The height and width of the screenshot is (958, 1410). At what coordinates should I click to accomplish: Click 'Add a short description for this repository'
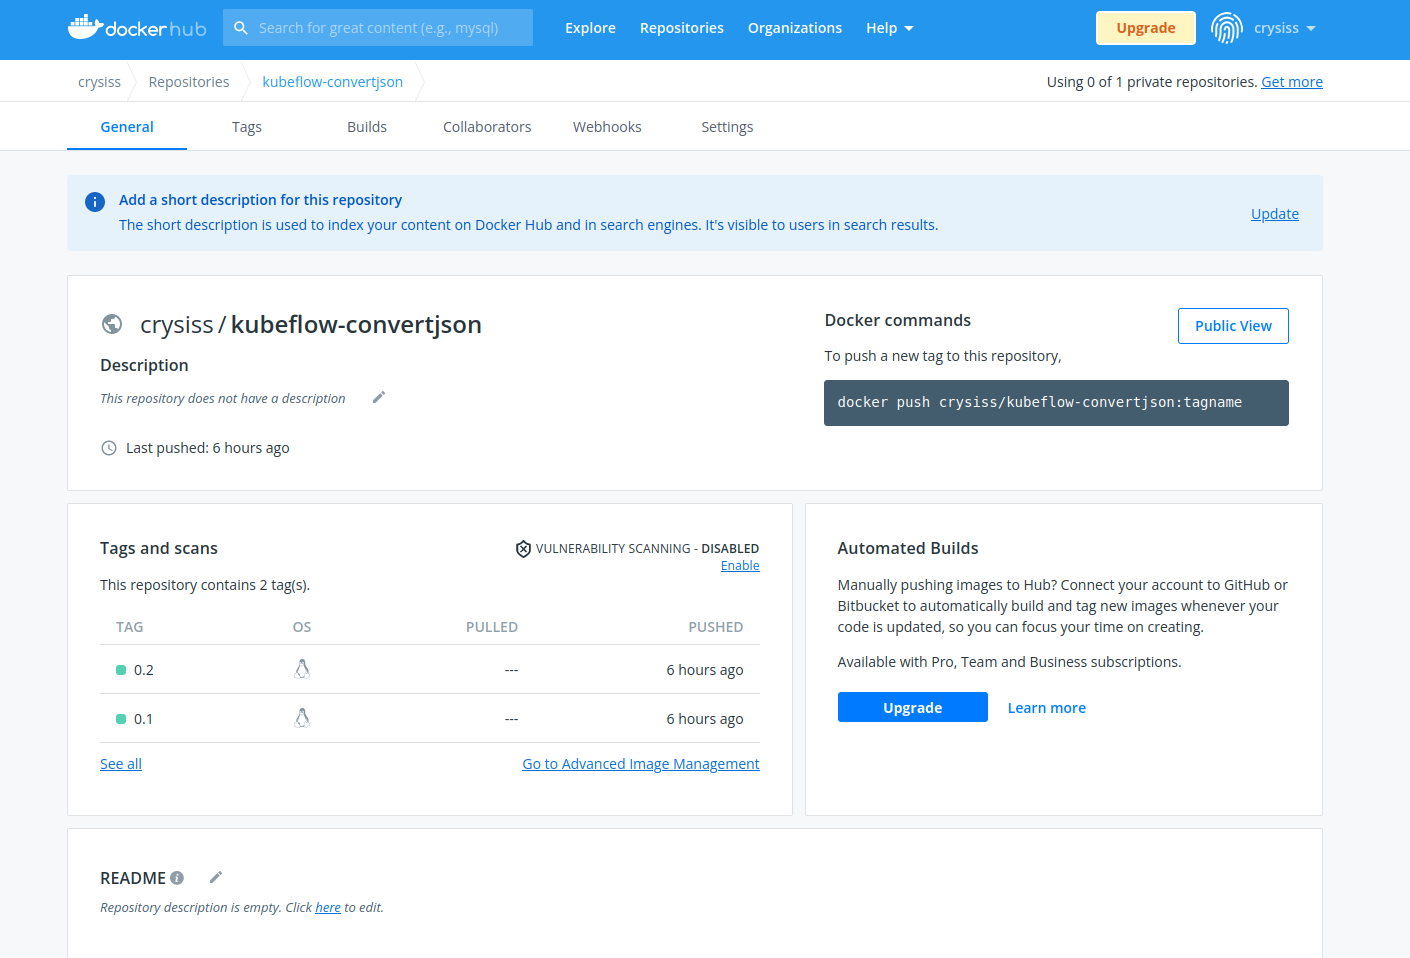(261, 200)
